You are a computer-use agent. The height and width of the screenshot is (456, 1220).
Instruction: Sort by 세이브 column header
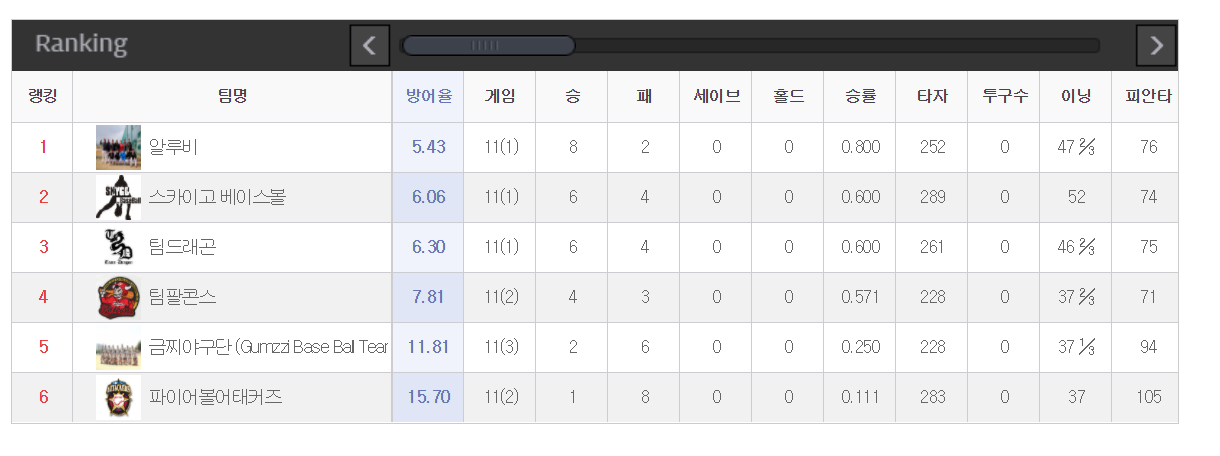tap(716, 97)
